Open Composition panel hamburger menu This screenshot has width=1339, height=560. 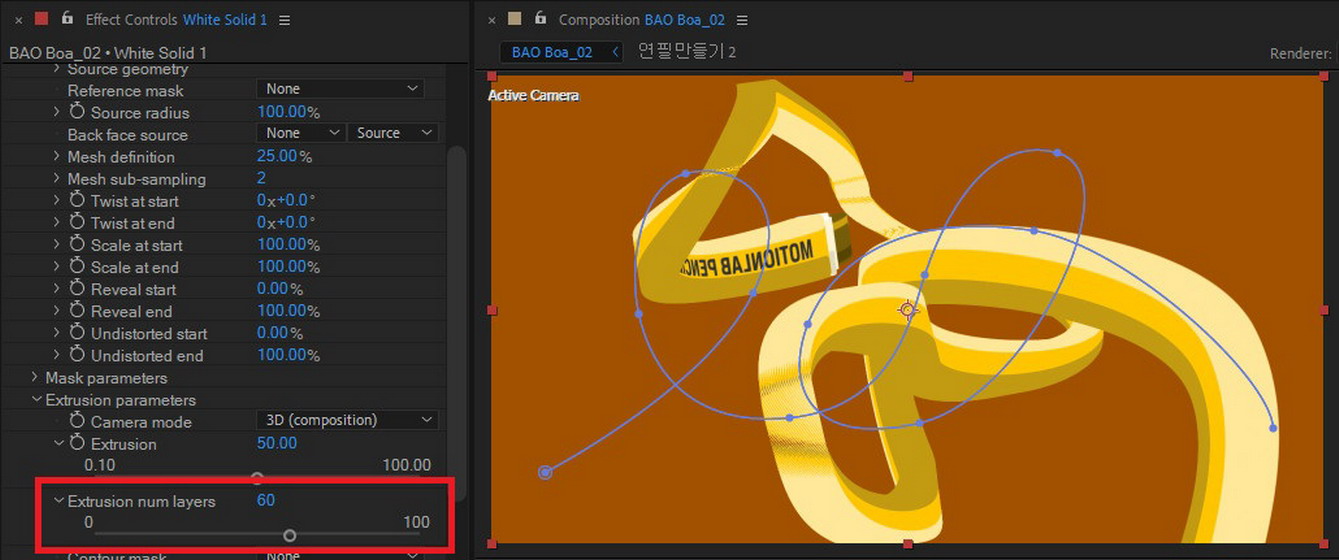click(741, 20)
